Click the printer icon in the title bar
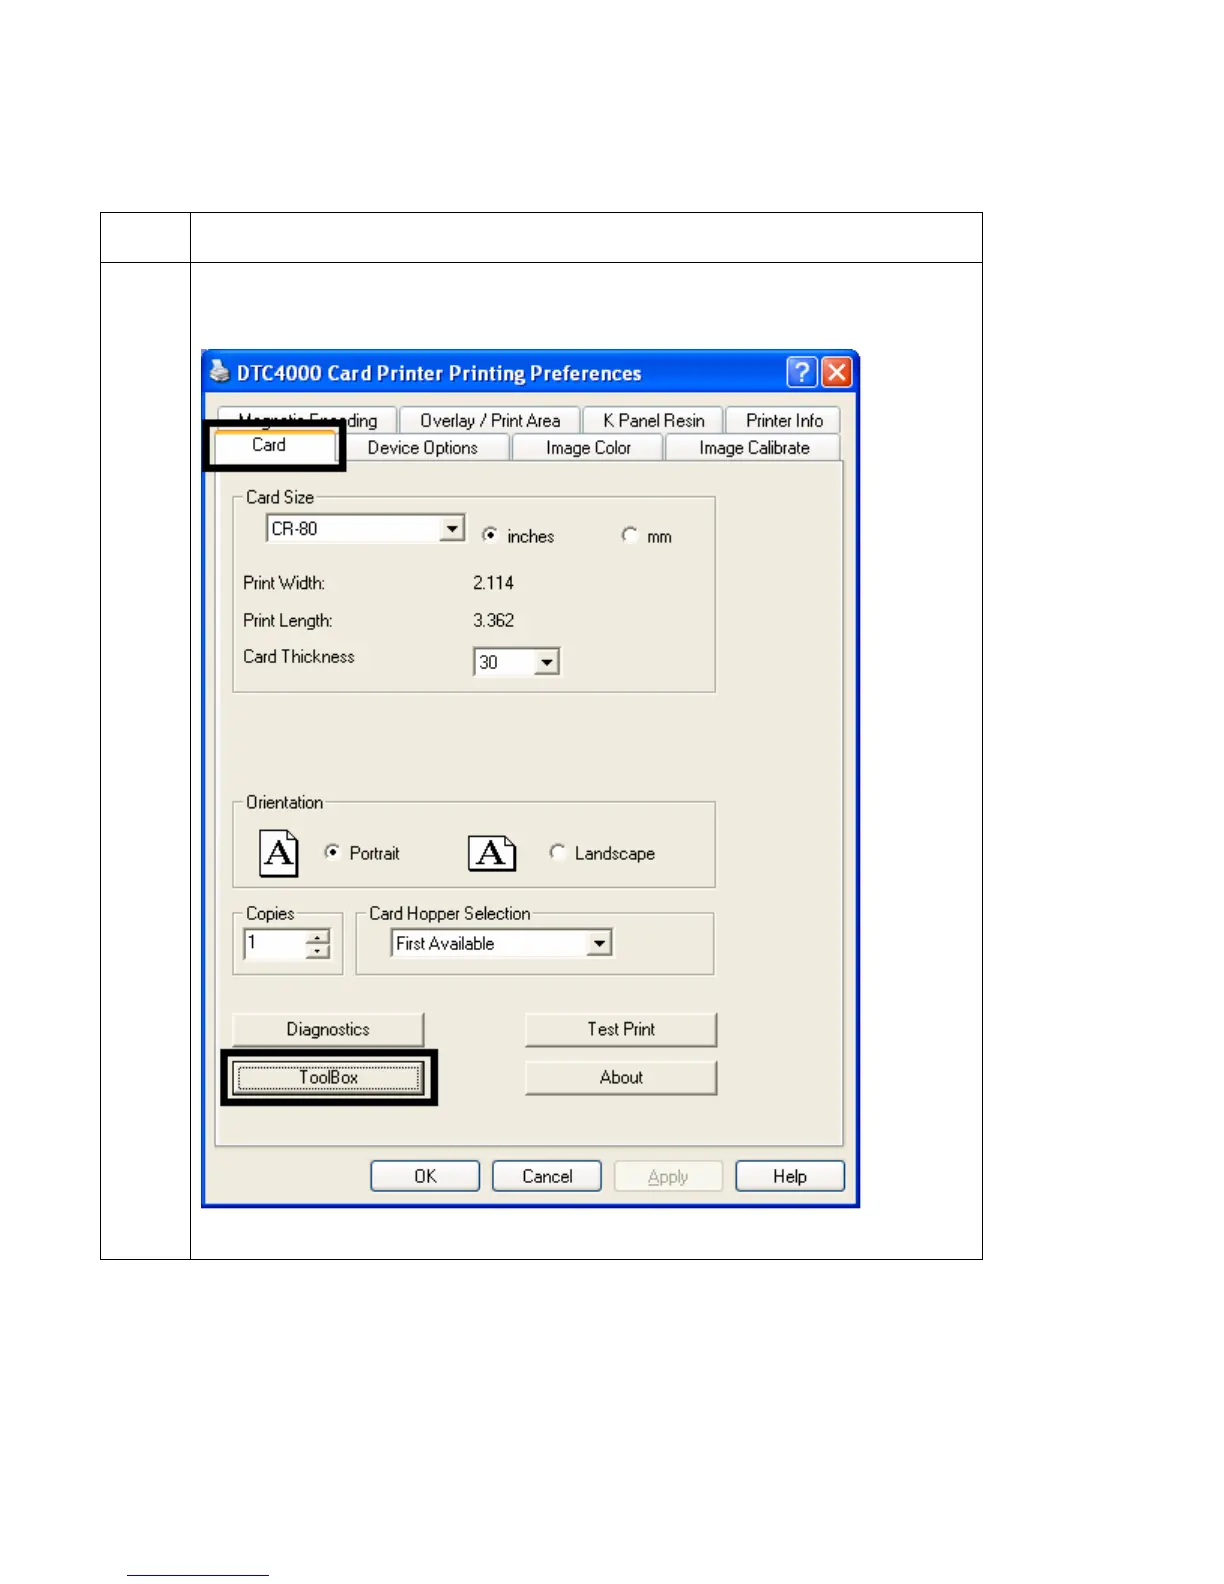Image resolution: width=1224 pixels, height=1584 pixels. coord(220,372)
